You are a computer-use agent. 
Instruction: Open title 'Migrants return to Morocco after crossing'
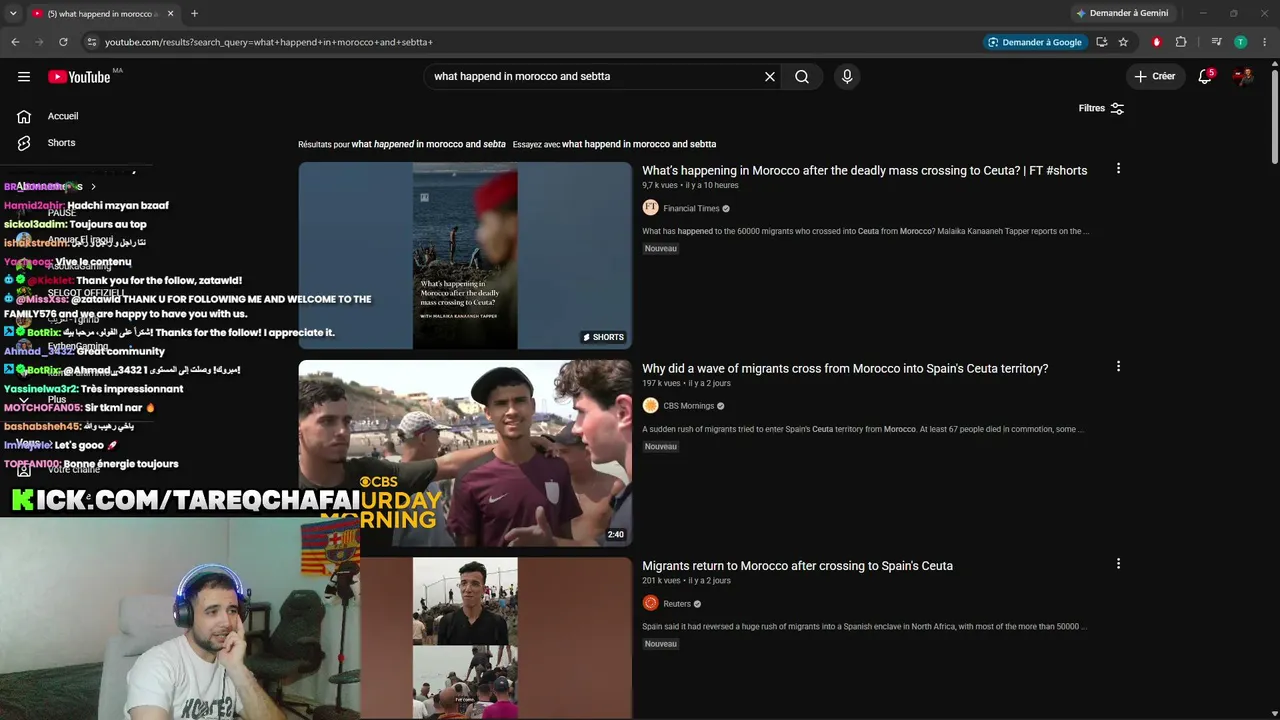(x=797, y=566)
